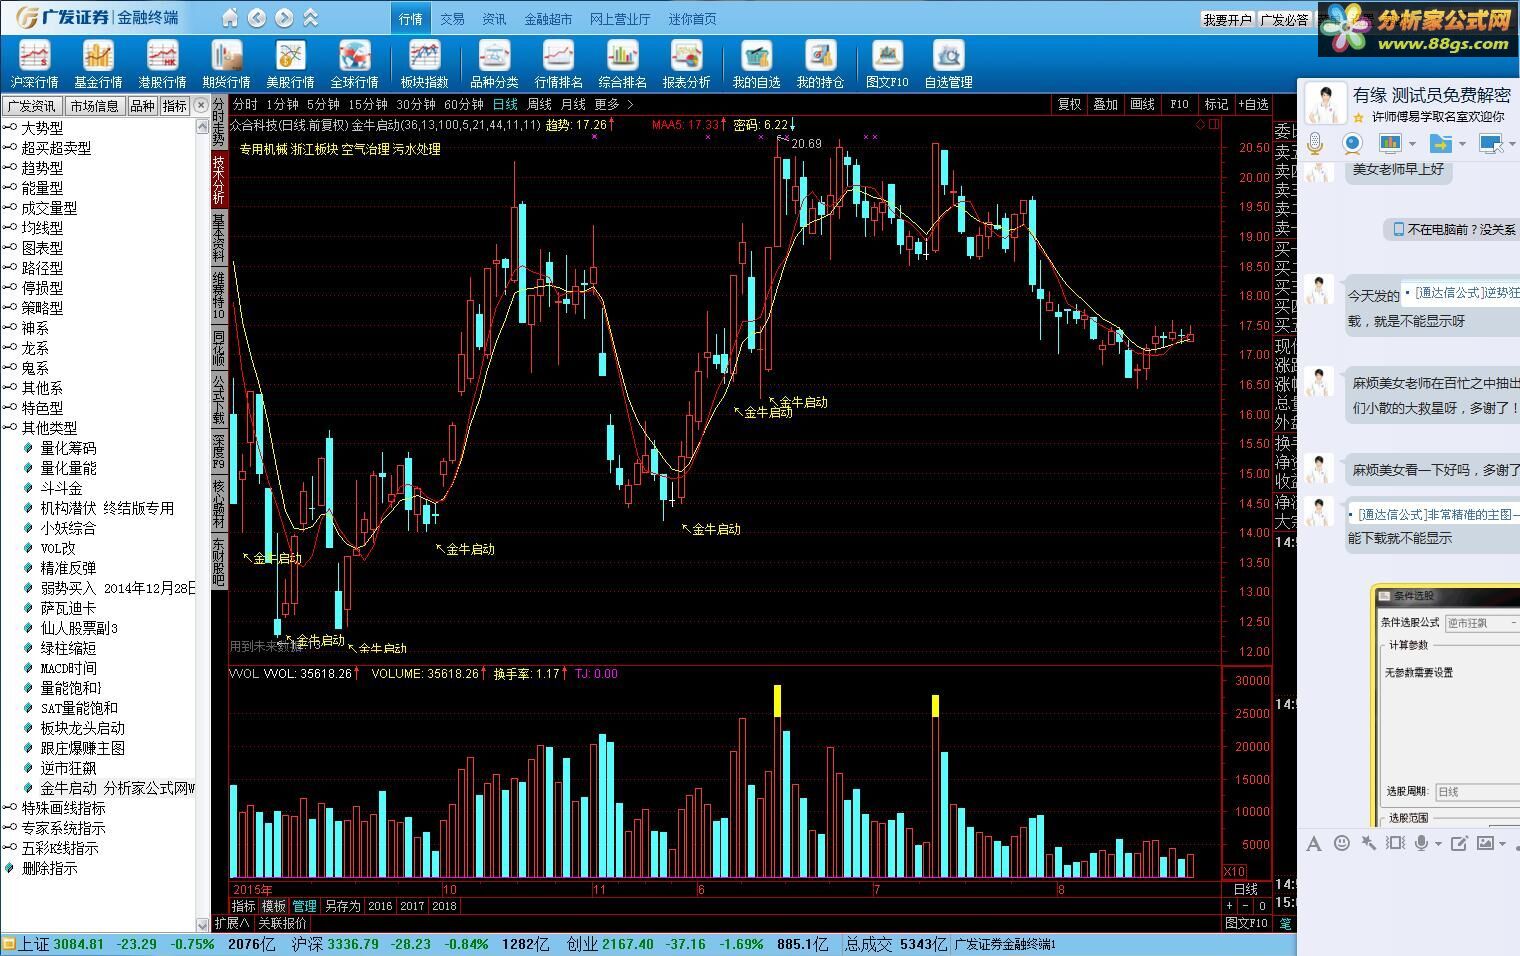Open 我的自选 watchlist icon
The height and width of the screenshot is (956, 1520).
point(756,65)
